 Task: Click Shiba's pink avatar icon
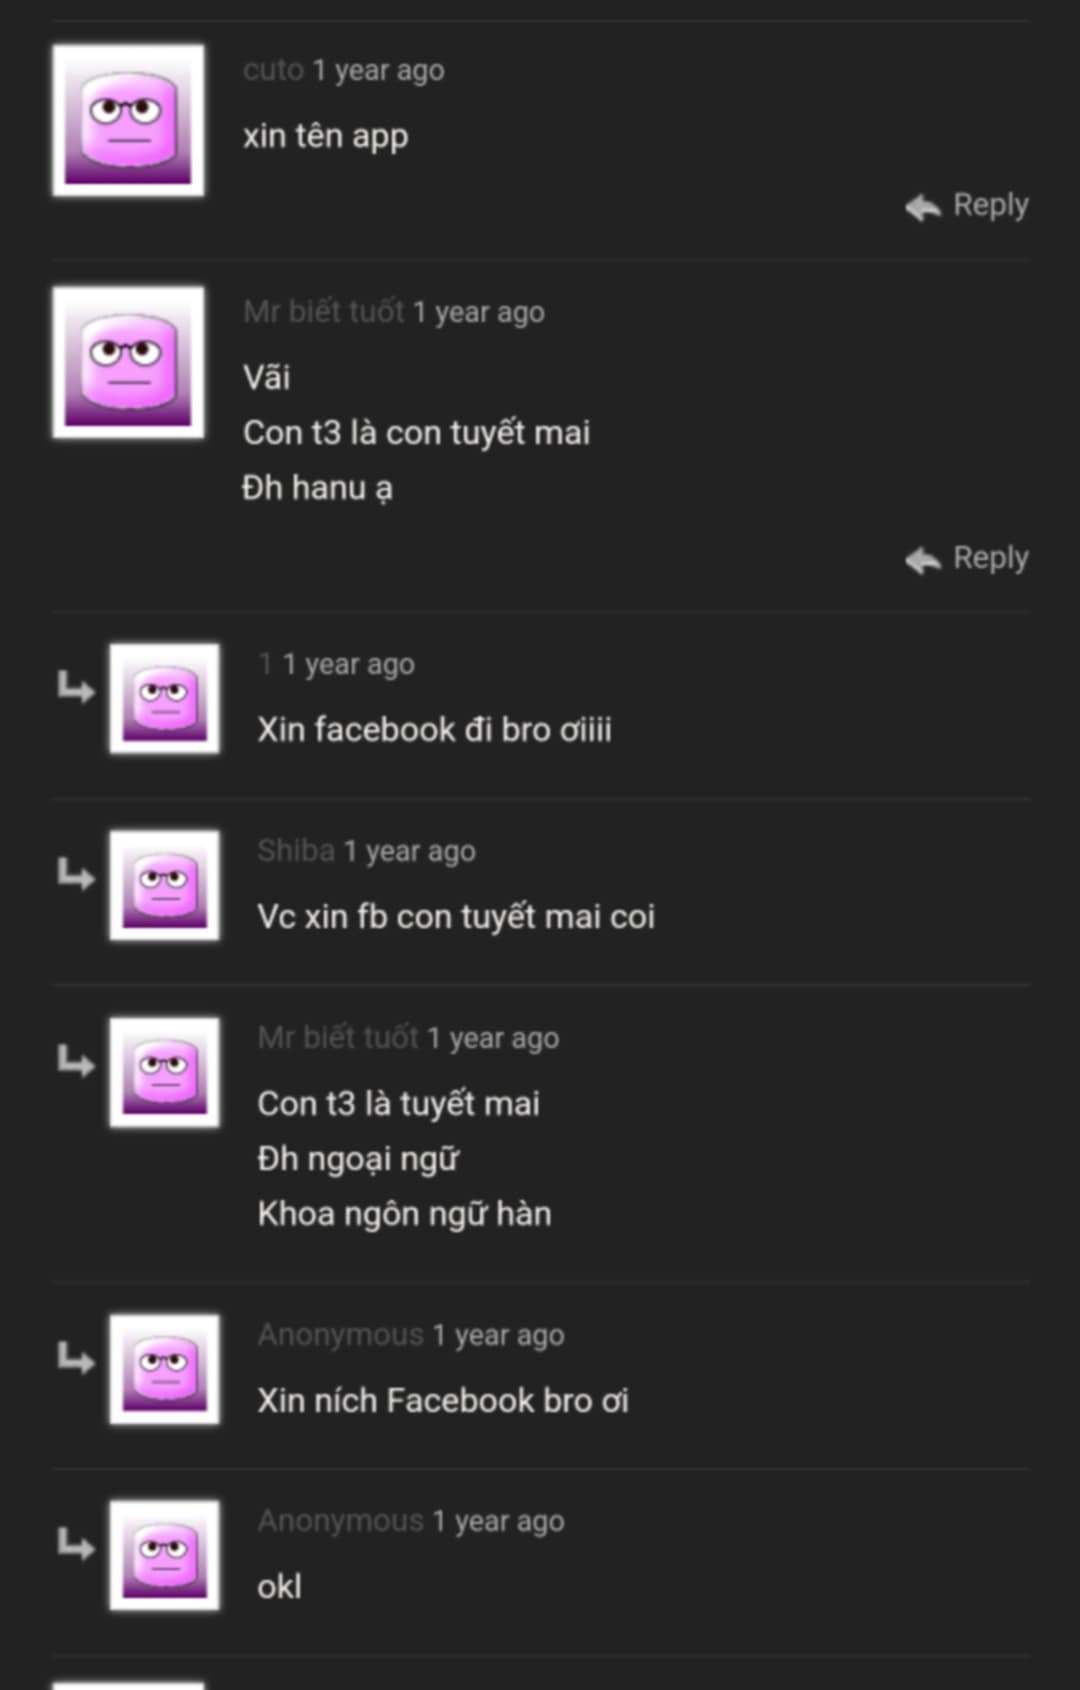[x=165, y=885]
